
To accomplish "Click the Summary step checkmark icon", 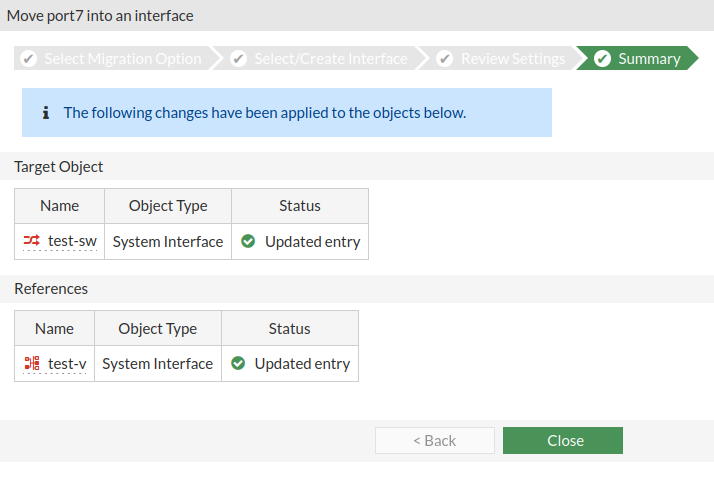I will tap(602, 59).
